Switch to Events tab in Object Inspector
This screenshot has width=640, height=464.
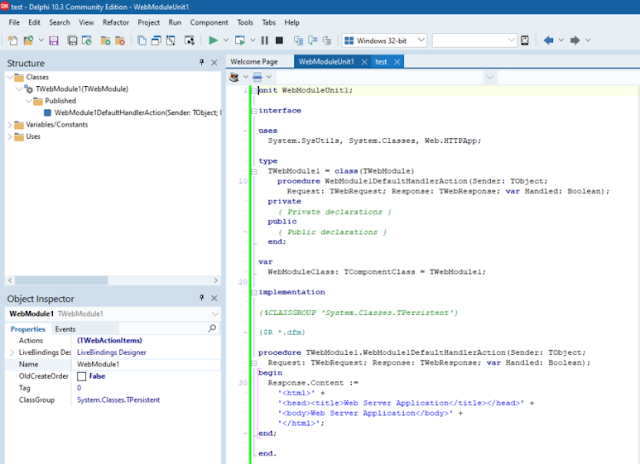(65, 329)
